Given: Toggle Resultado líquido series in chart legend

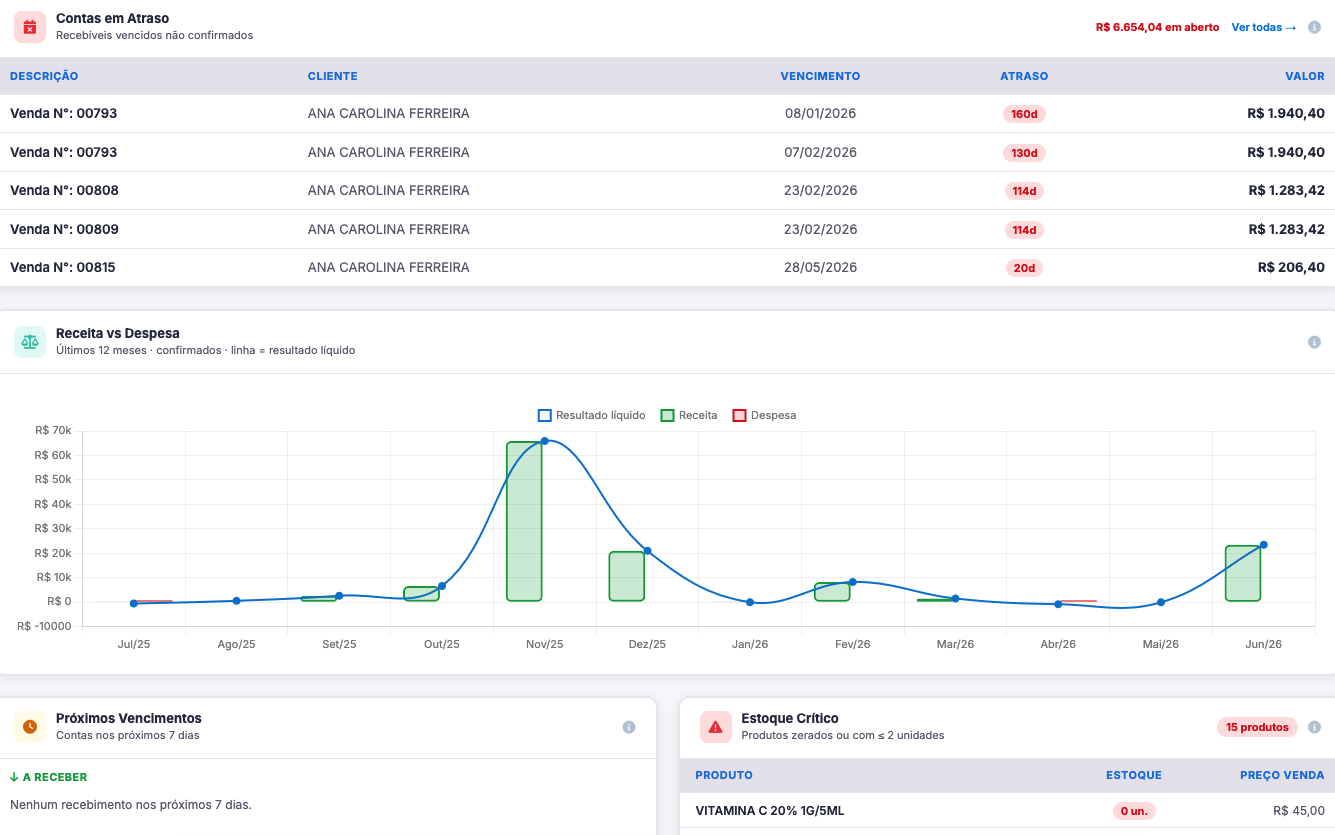Looking at the screenshot, I should point(592,415).
